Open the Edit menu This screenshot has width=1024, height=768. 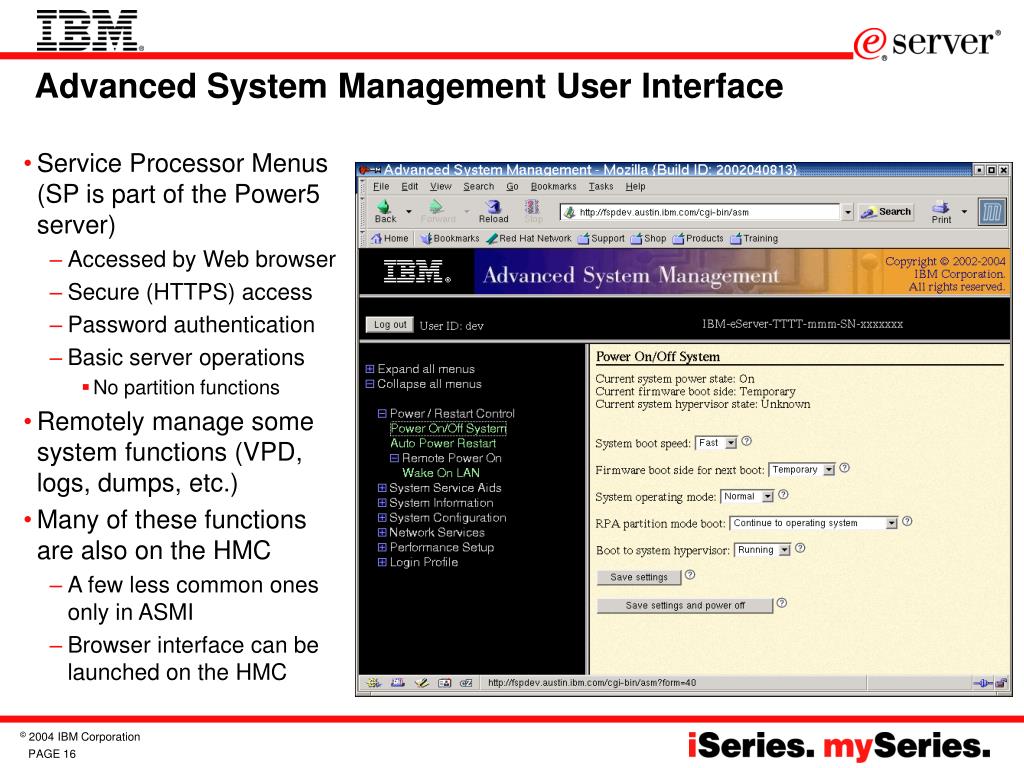[x=409, y=187]
